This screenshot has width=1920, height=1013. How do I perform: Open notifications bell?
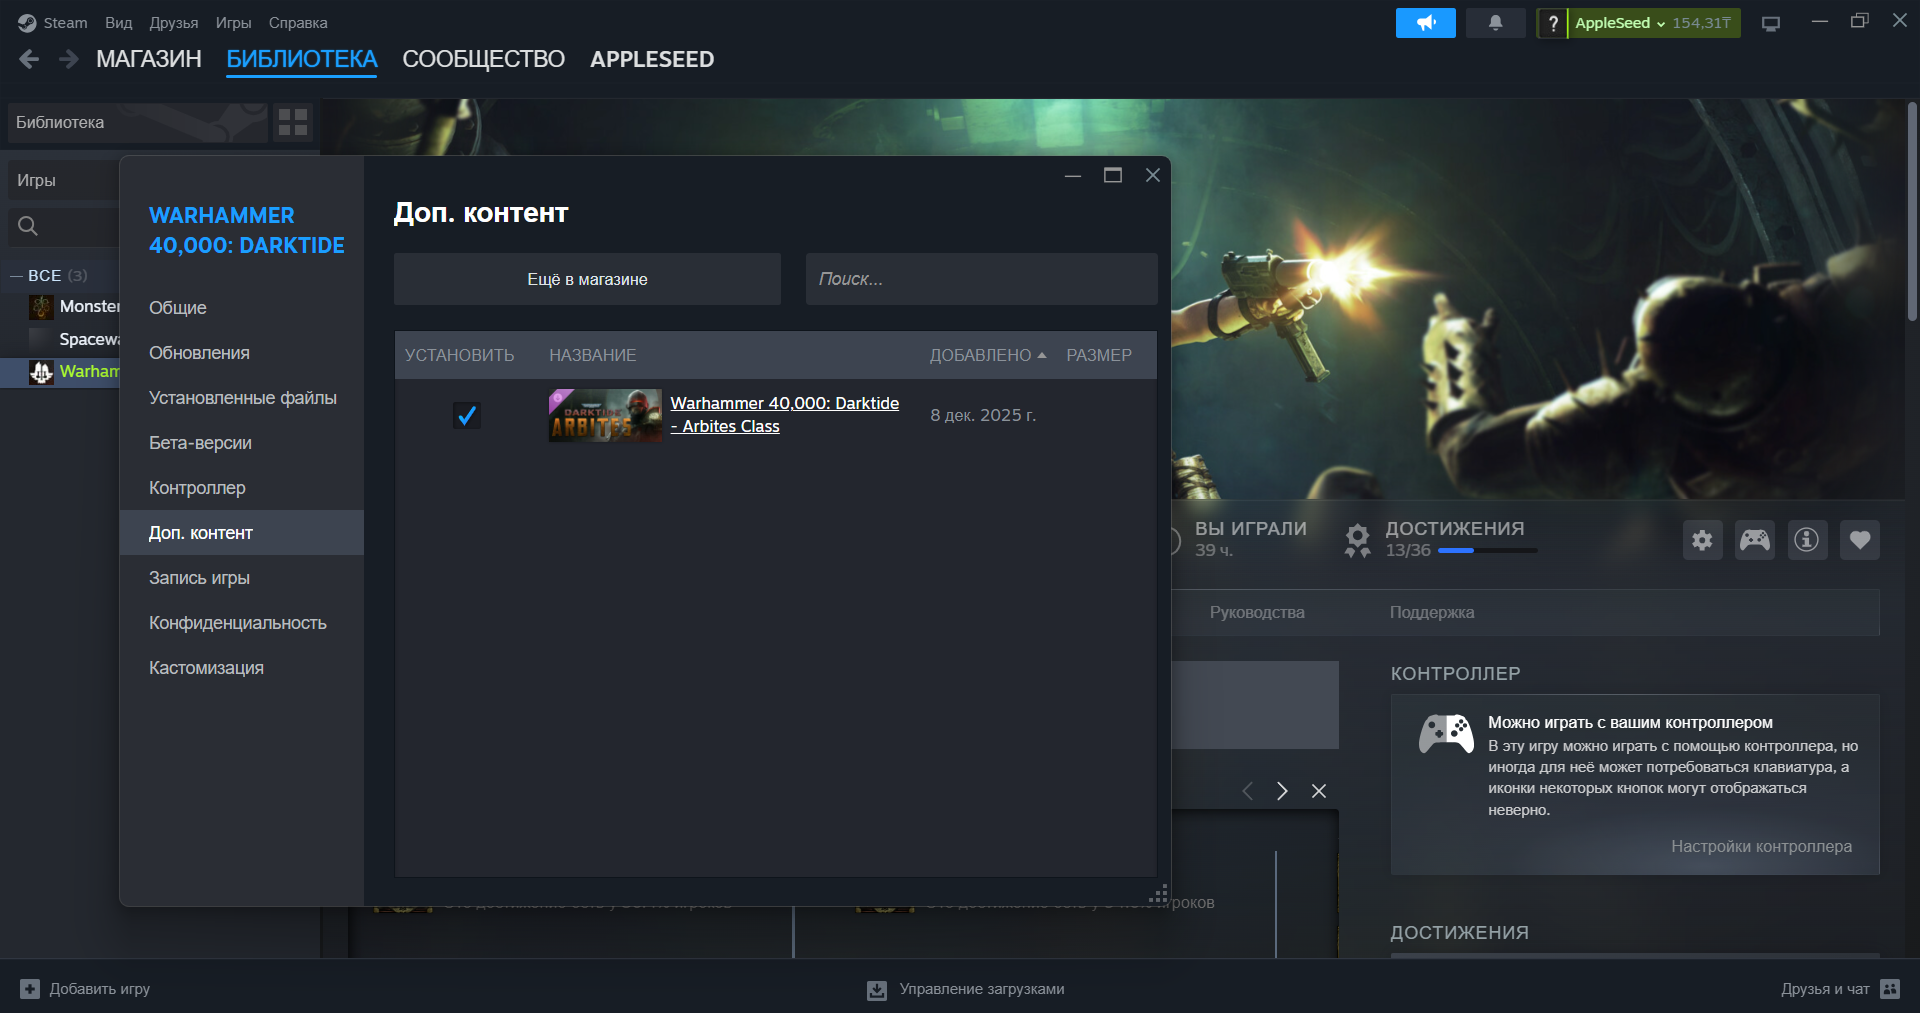click(1495, 22)
